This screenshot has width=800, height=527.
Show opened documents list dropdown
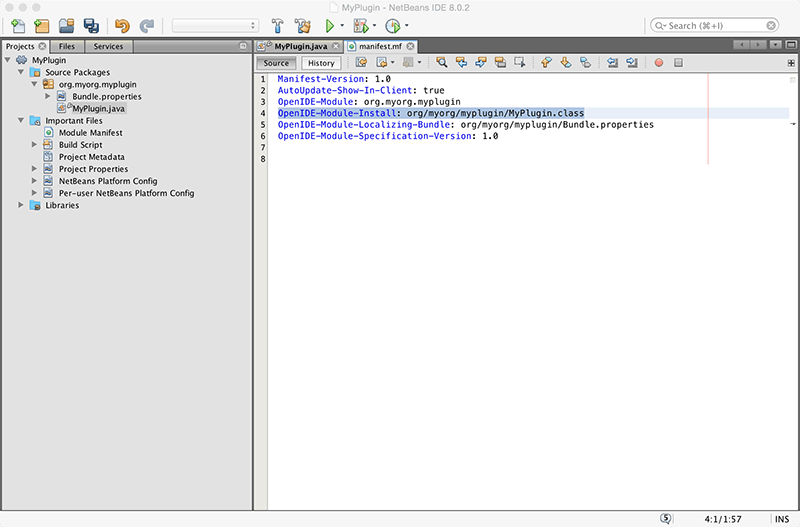click(x=776, y=45)
